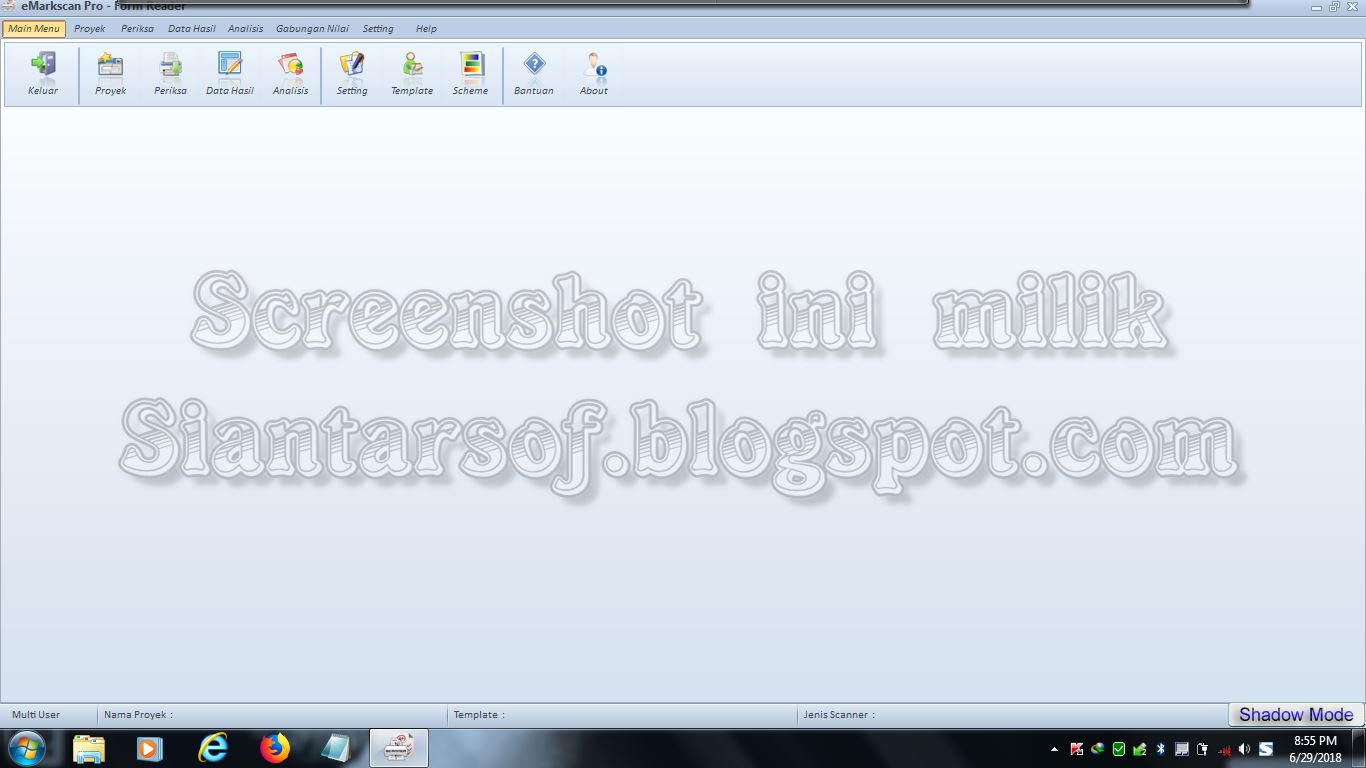This screenshot has height=768, width=1366.
Task: Click the Template status bar field
Action: tap(622, 715)
